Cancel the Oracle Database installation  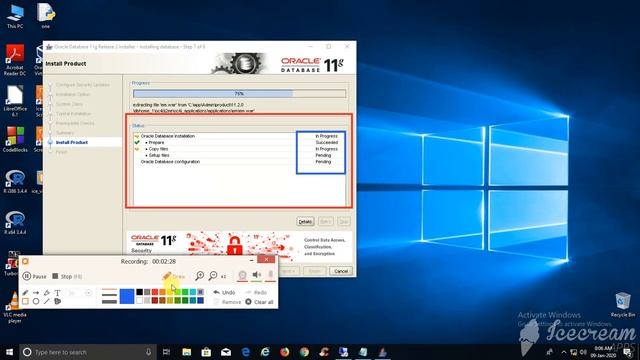(x=341, y=271)
